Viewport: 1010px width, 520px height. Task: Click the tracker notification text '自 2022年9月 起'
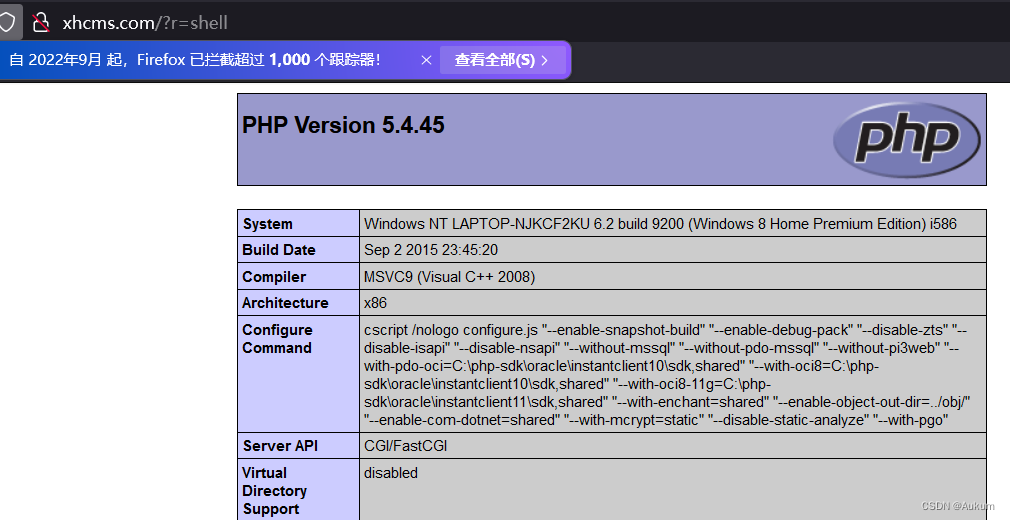pyautogui.click(x=67, y=60)
